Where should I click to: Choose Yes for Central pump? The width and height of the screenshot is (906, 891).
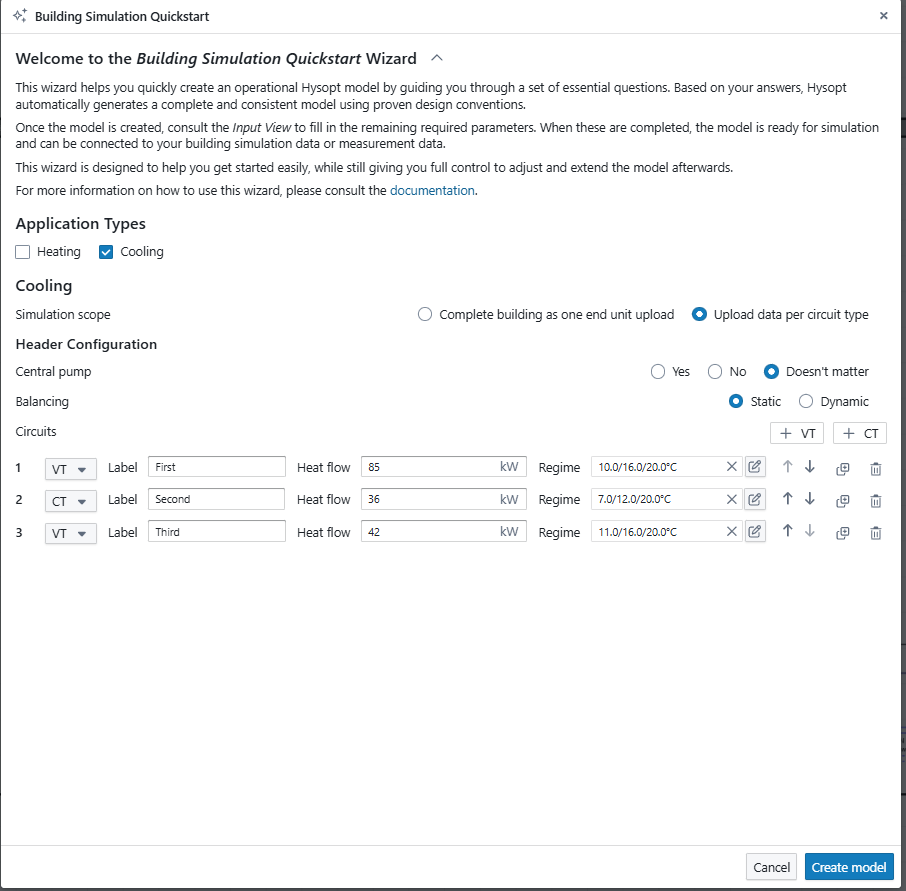pyautogui.click(x=658, y=371)
